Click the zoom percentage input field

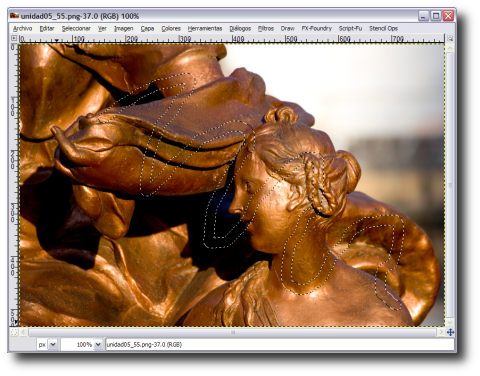click(x=77, y=344)
